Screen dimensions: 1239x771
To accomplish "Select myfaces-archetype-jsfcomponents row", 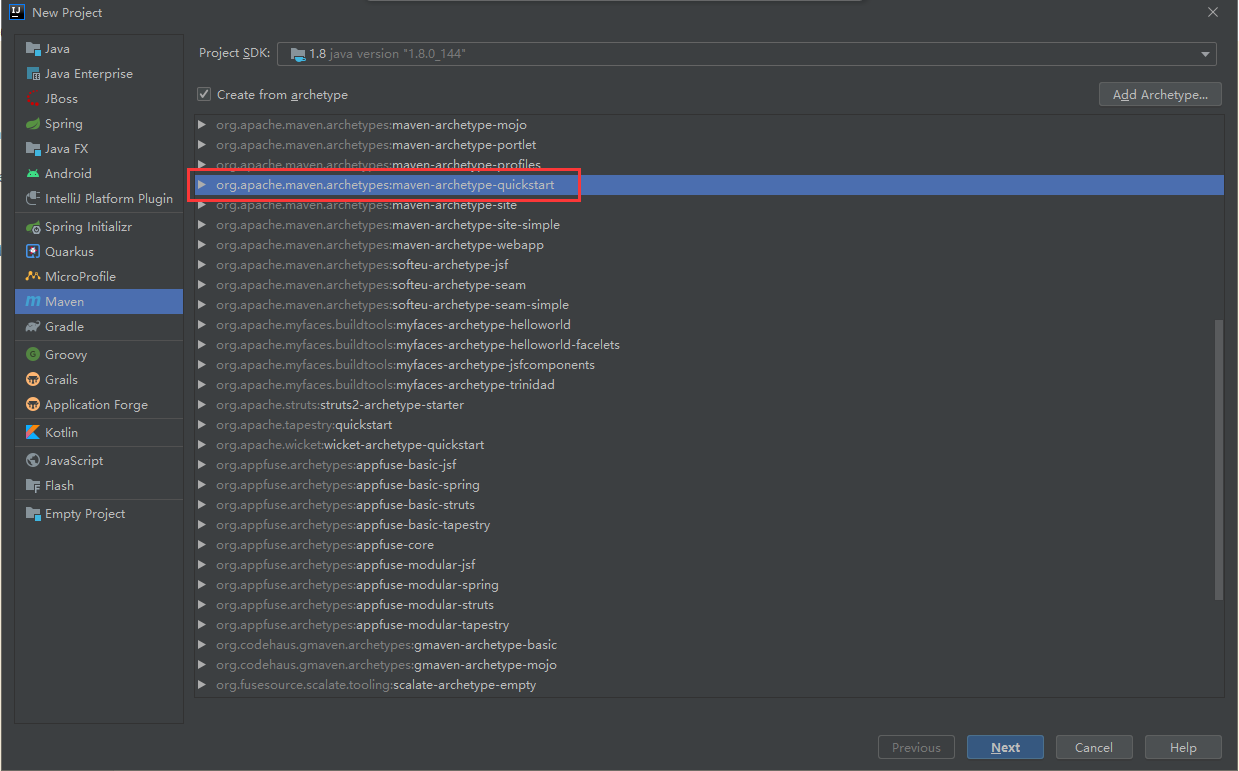I will tap(709, 365).
